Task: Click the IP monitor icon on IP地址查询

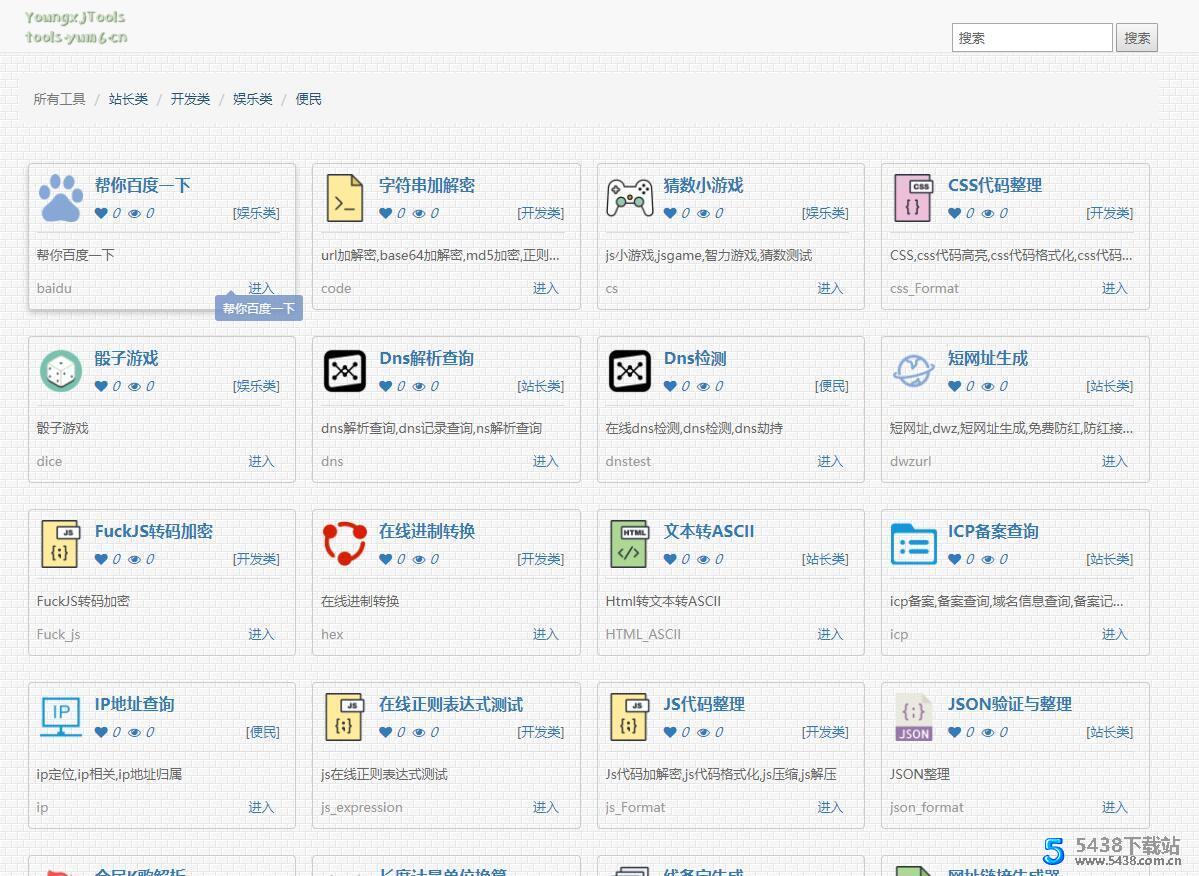Action: [x=60, y=716]
